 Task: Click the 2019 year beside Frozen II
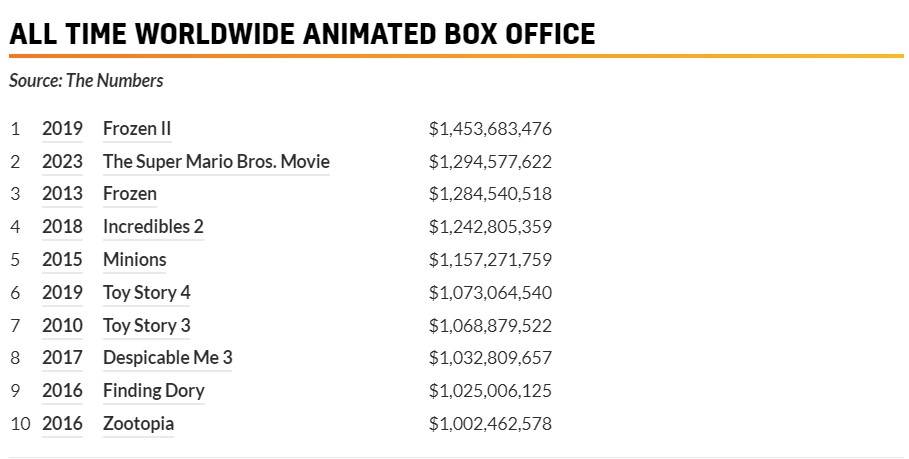[x=62, y=129]
